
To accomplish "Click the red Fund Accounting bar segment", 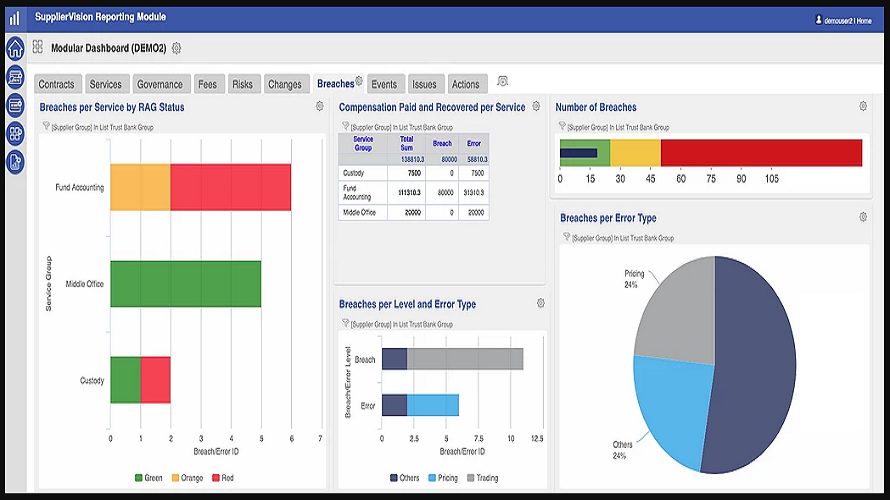I will point(230,187).
